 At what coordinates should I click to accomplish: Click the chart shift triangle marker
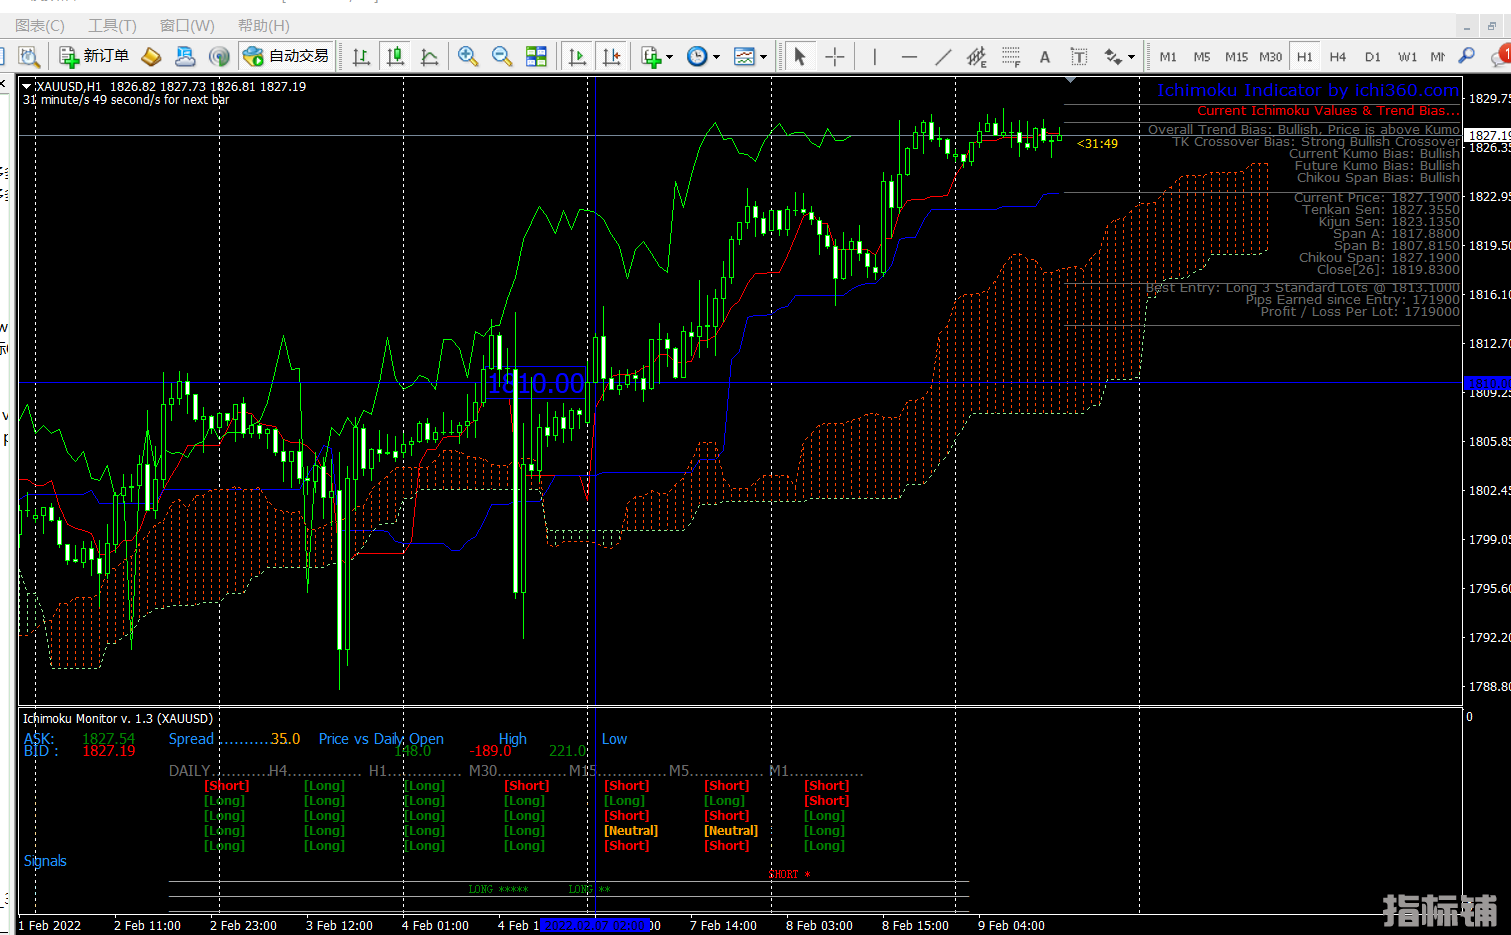tap(1070, 79)
